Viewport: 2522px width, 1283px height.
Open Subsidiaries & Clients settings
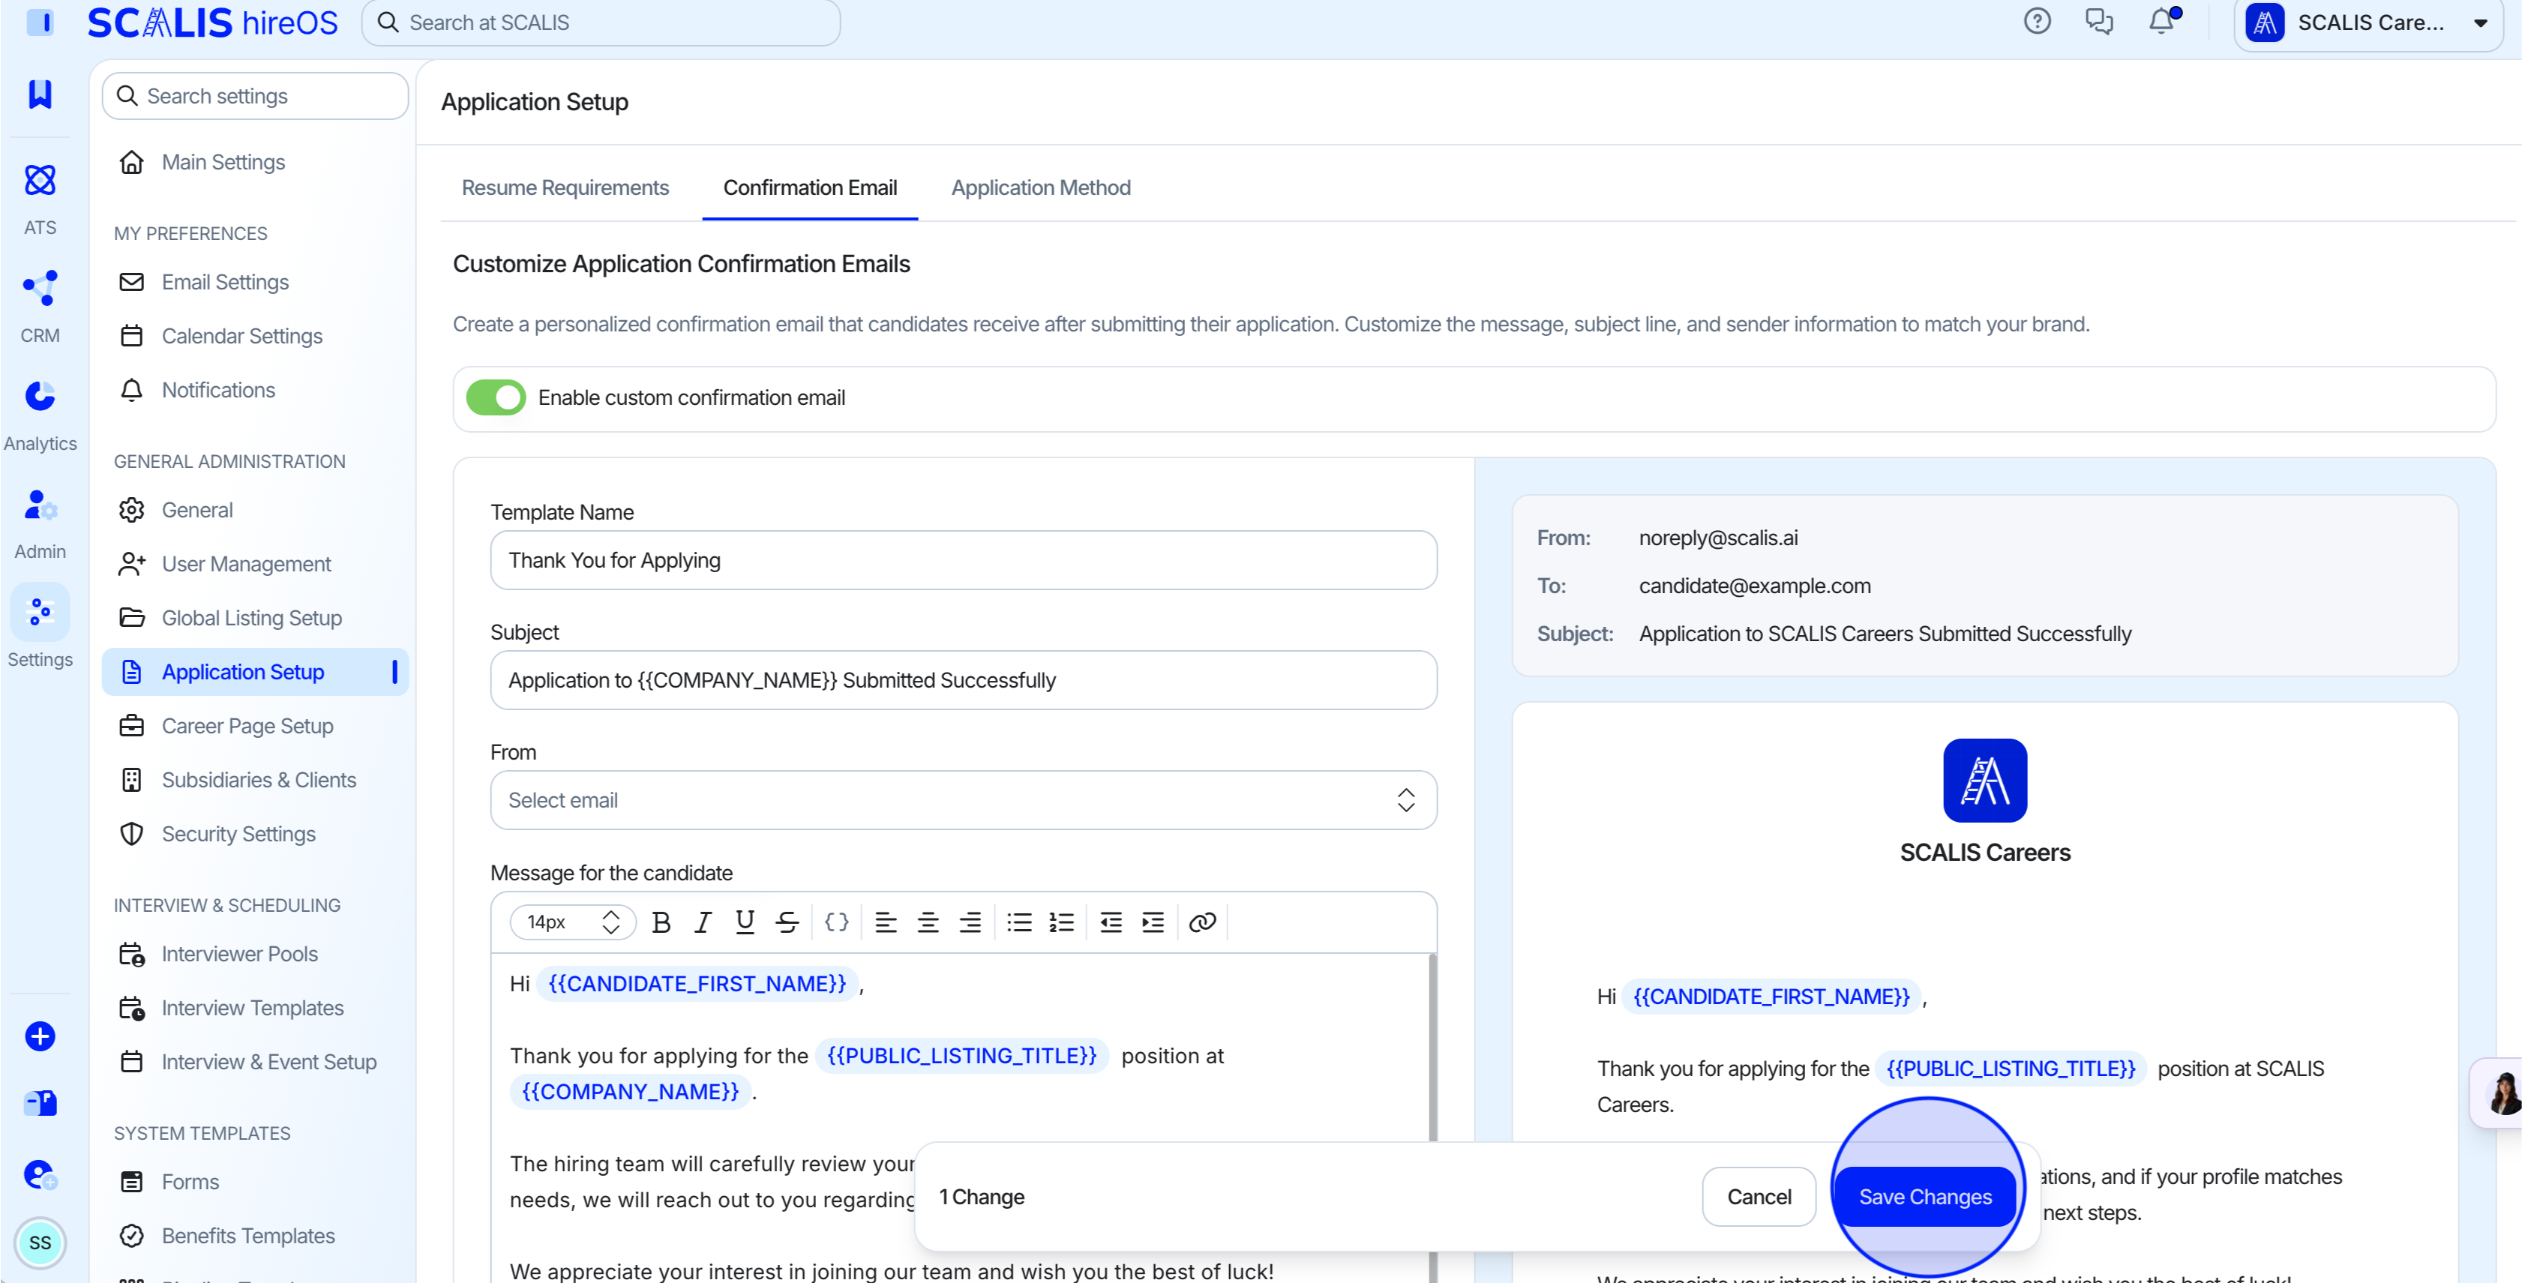pos(255,780)
